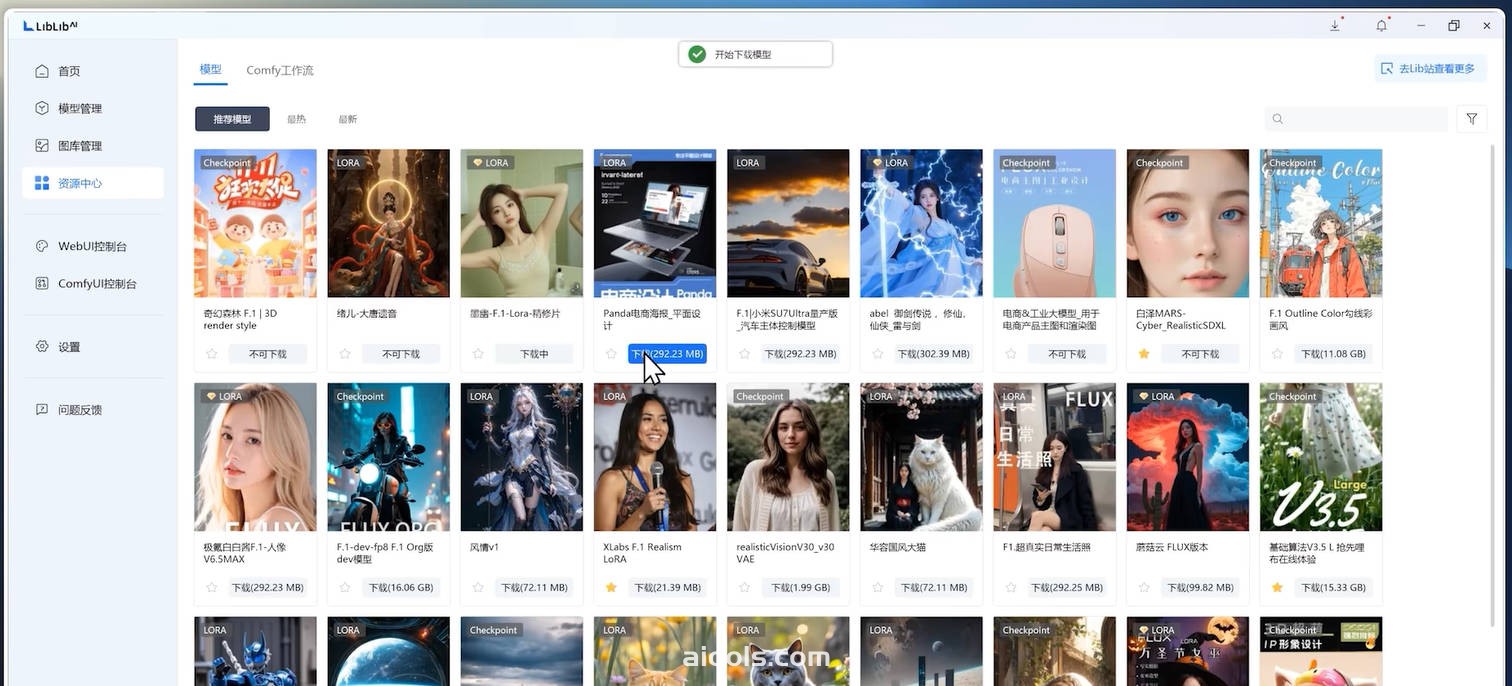The width and height of the screenshot is (1512, 686).
Task: Click the 下载(99.82 MB) button
Action: point(1200,588)
